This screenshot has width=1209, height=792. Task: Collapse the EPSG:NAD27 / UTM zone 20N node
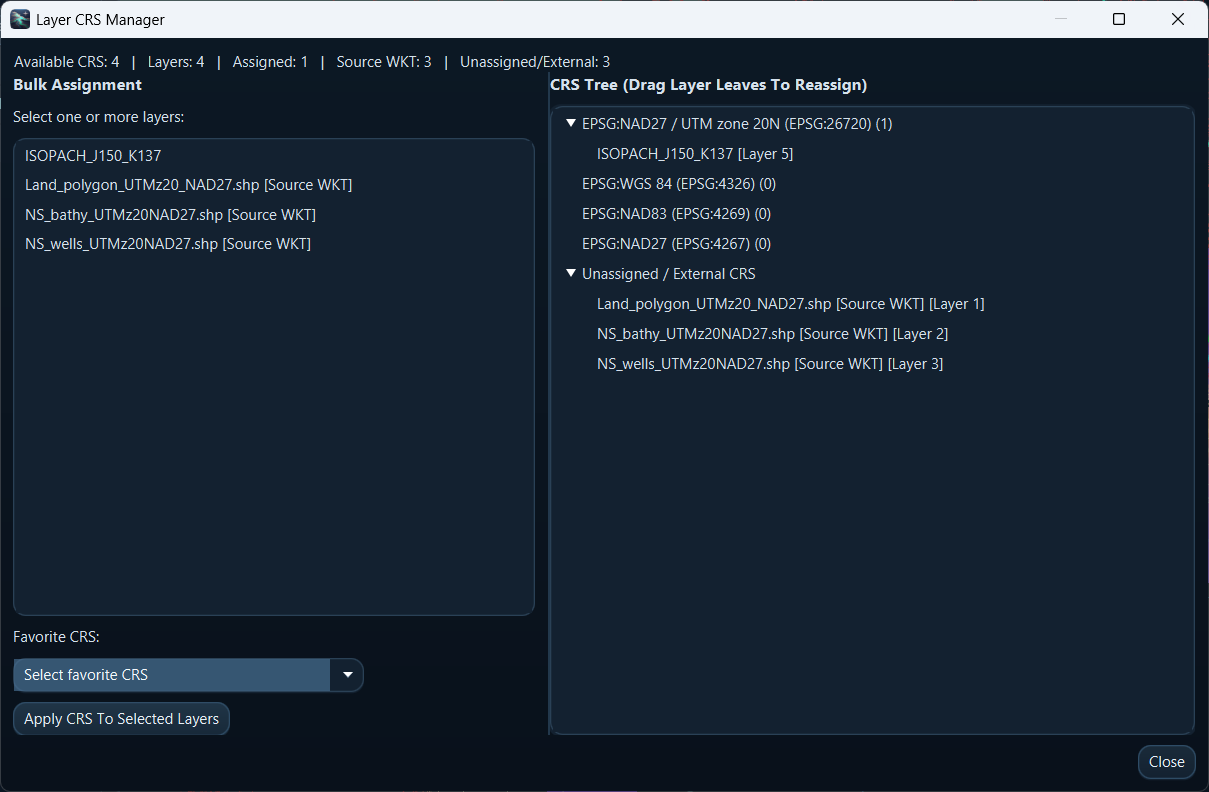point(571,124)
